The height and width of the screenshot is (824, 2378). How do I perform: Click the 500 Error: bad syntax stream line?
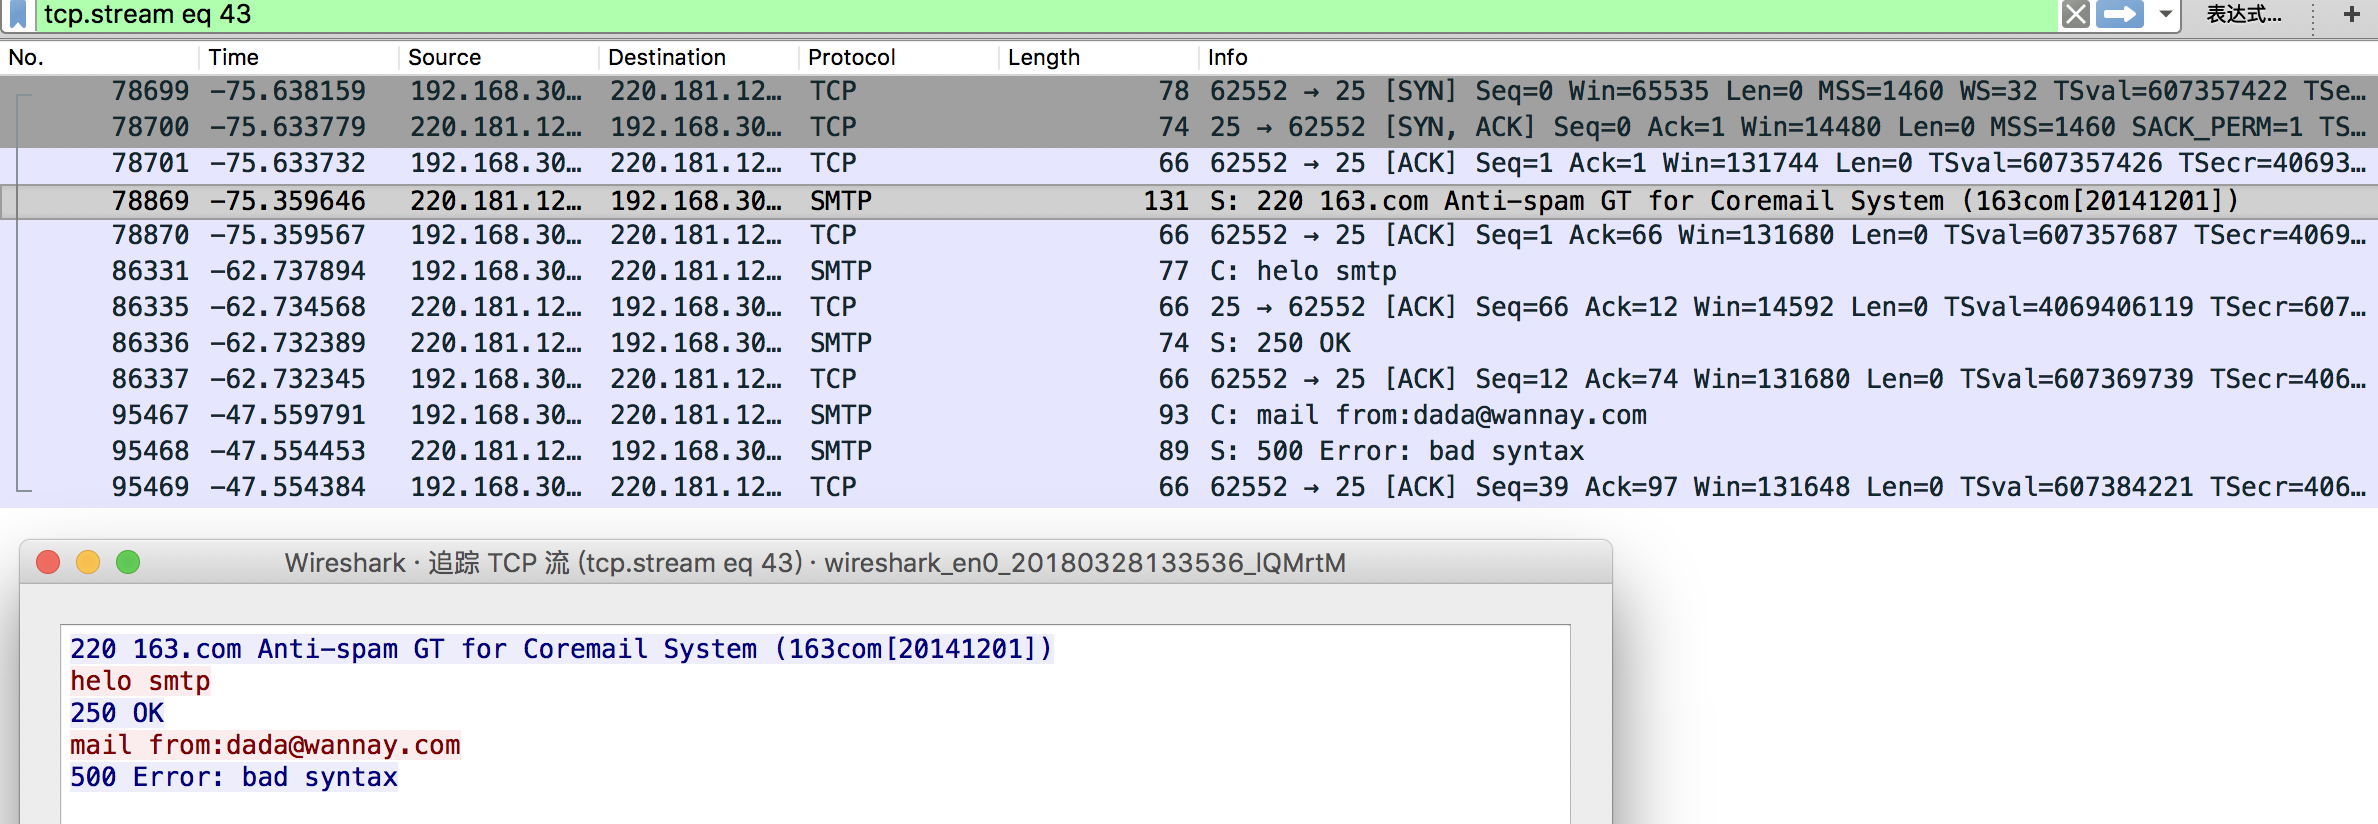(x=234, y=777)
